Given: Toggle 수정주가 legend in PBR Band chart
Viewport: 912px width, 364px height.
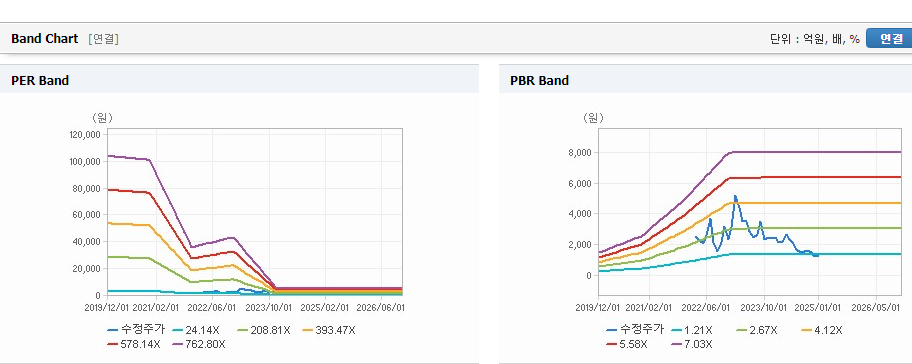Looking at the screenshot, I should tap(635, 330).
